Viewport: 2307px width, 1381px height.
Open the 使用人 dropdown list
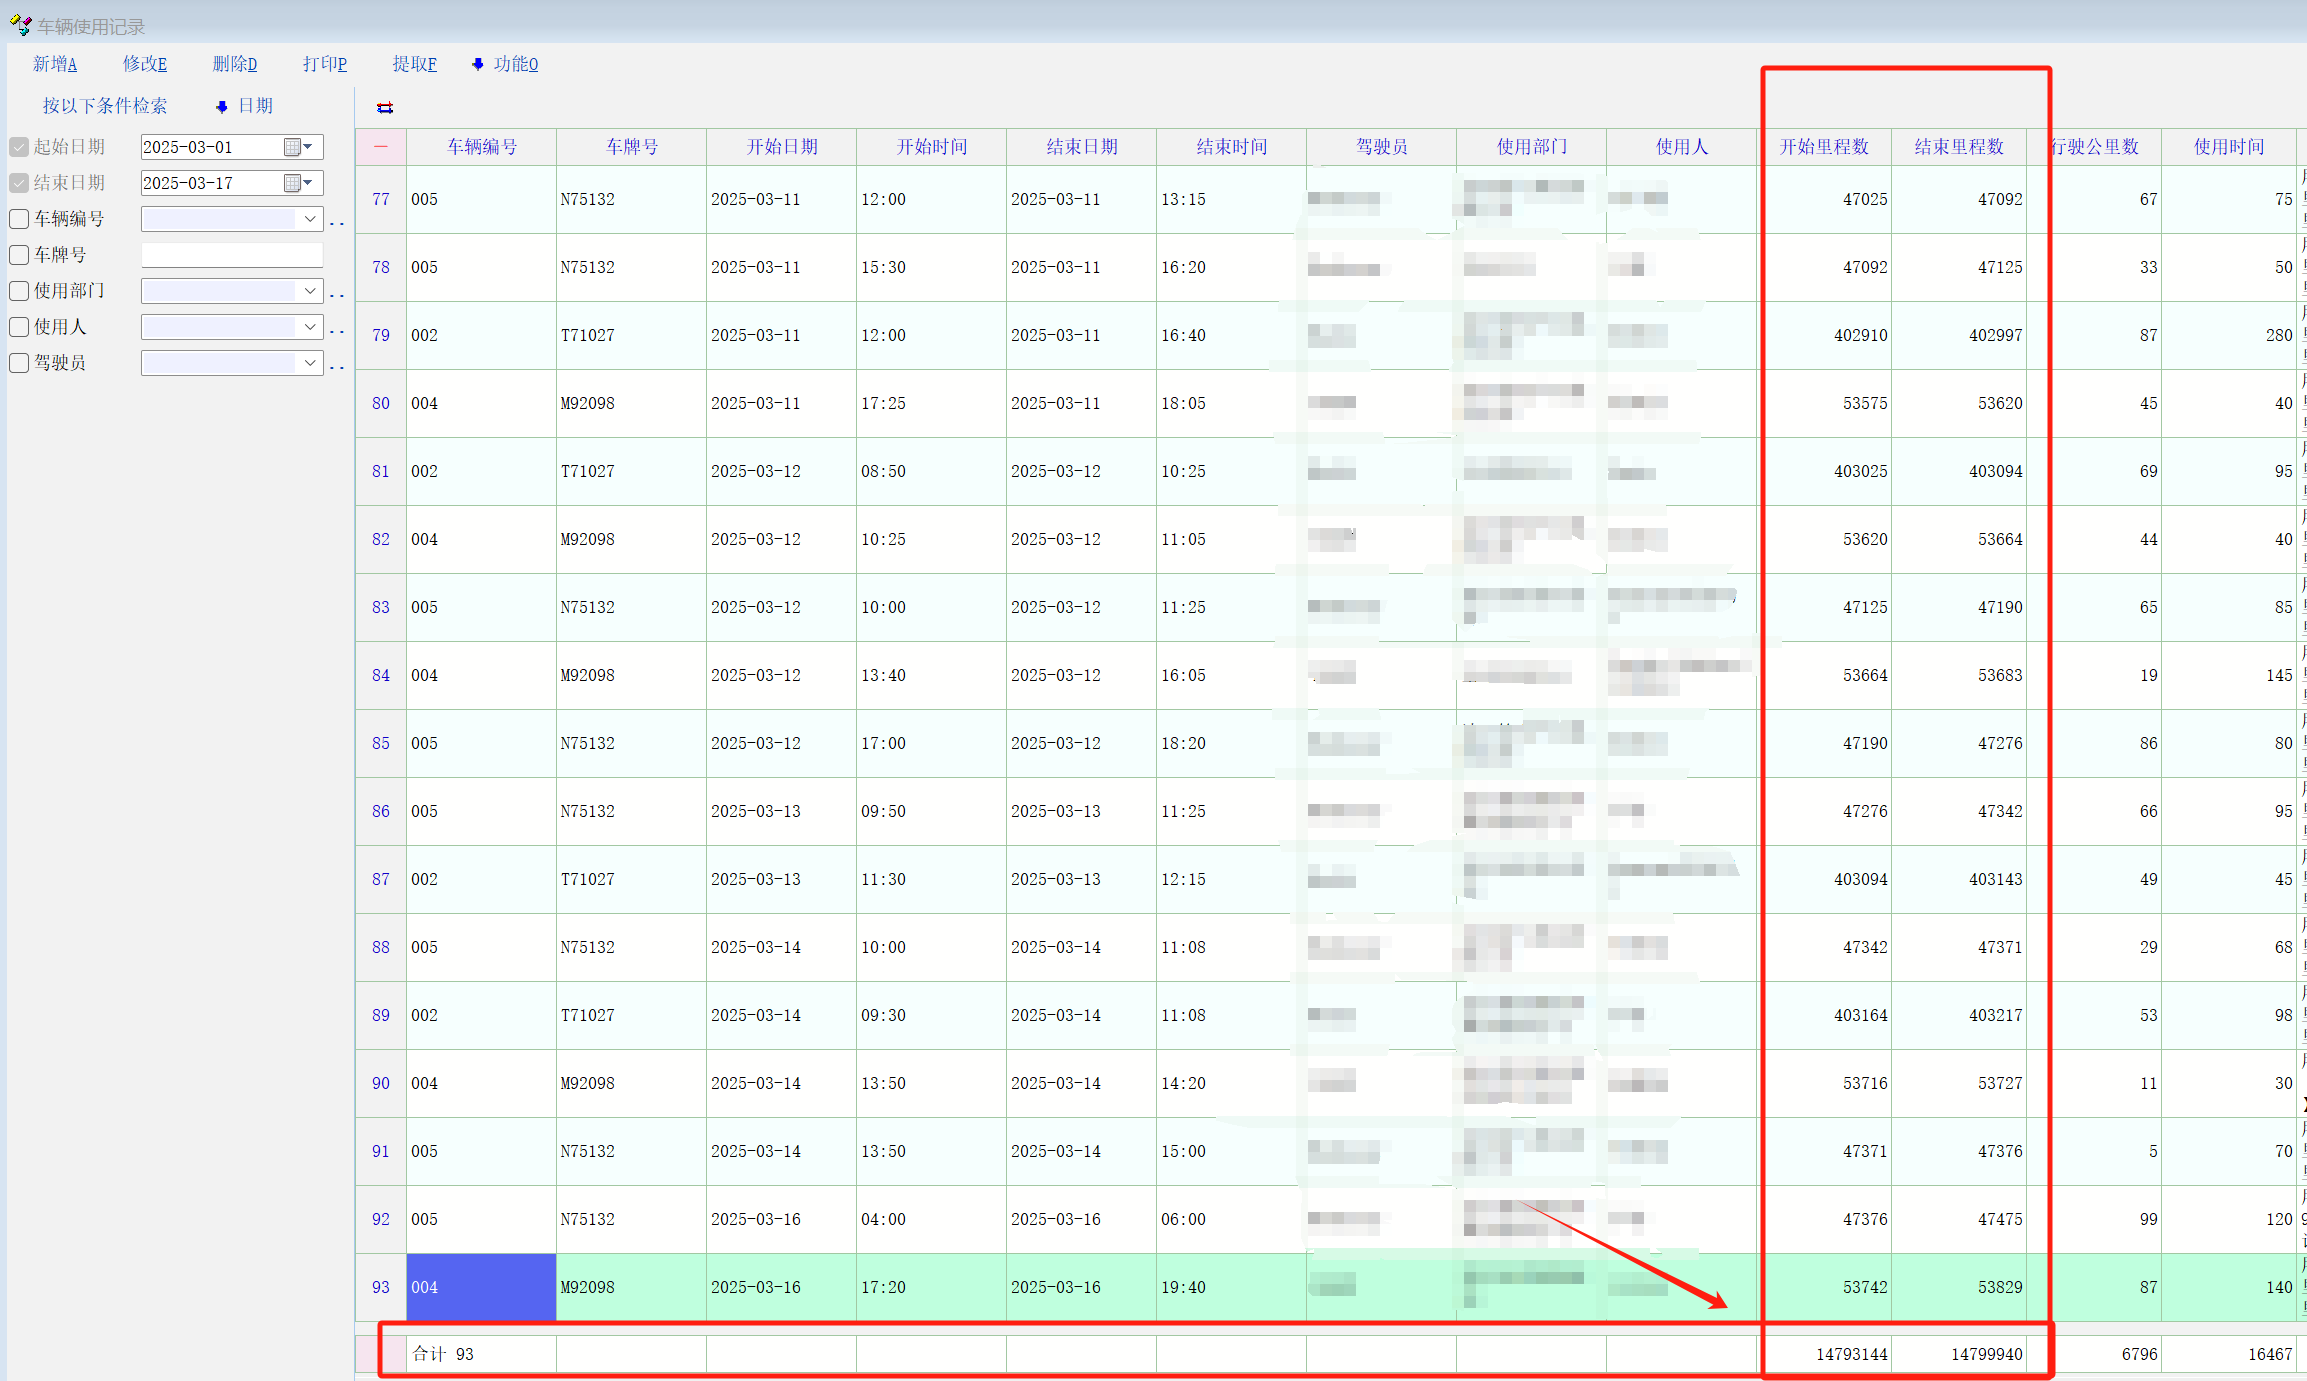tap(310, 327)
